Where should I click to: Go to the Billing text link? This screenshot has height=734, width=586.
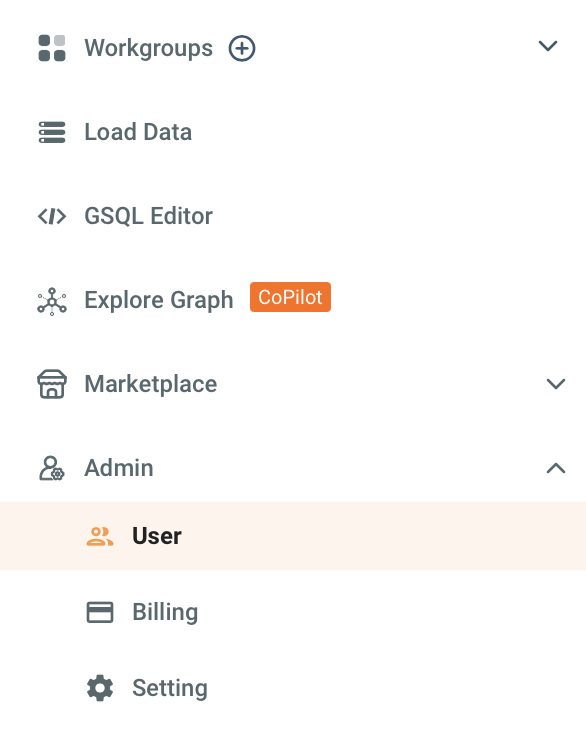coord(165,612)
